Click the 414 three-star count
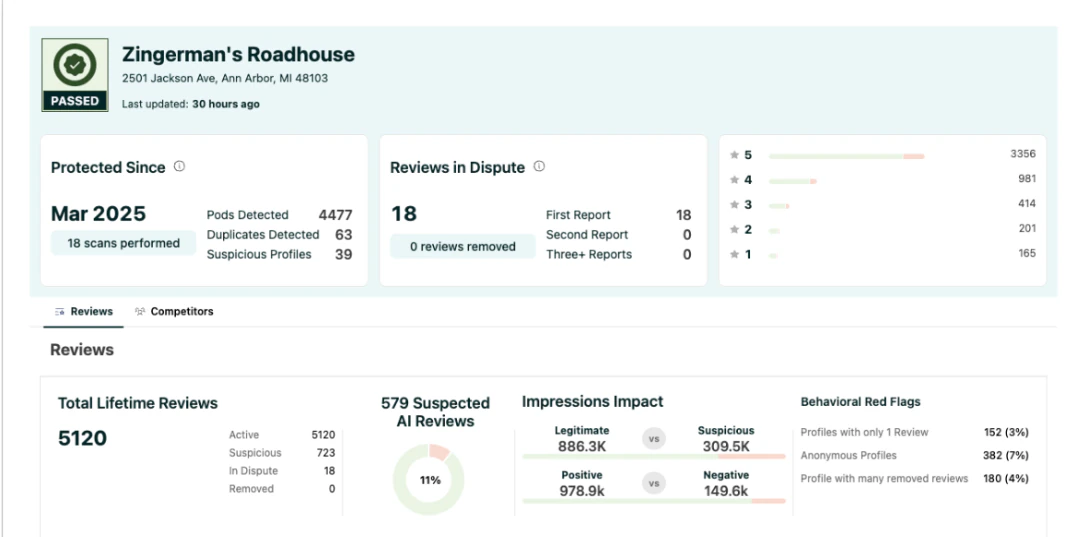The width and height of the screenshot is (1082, 537). tap(1027, 204)
